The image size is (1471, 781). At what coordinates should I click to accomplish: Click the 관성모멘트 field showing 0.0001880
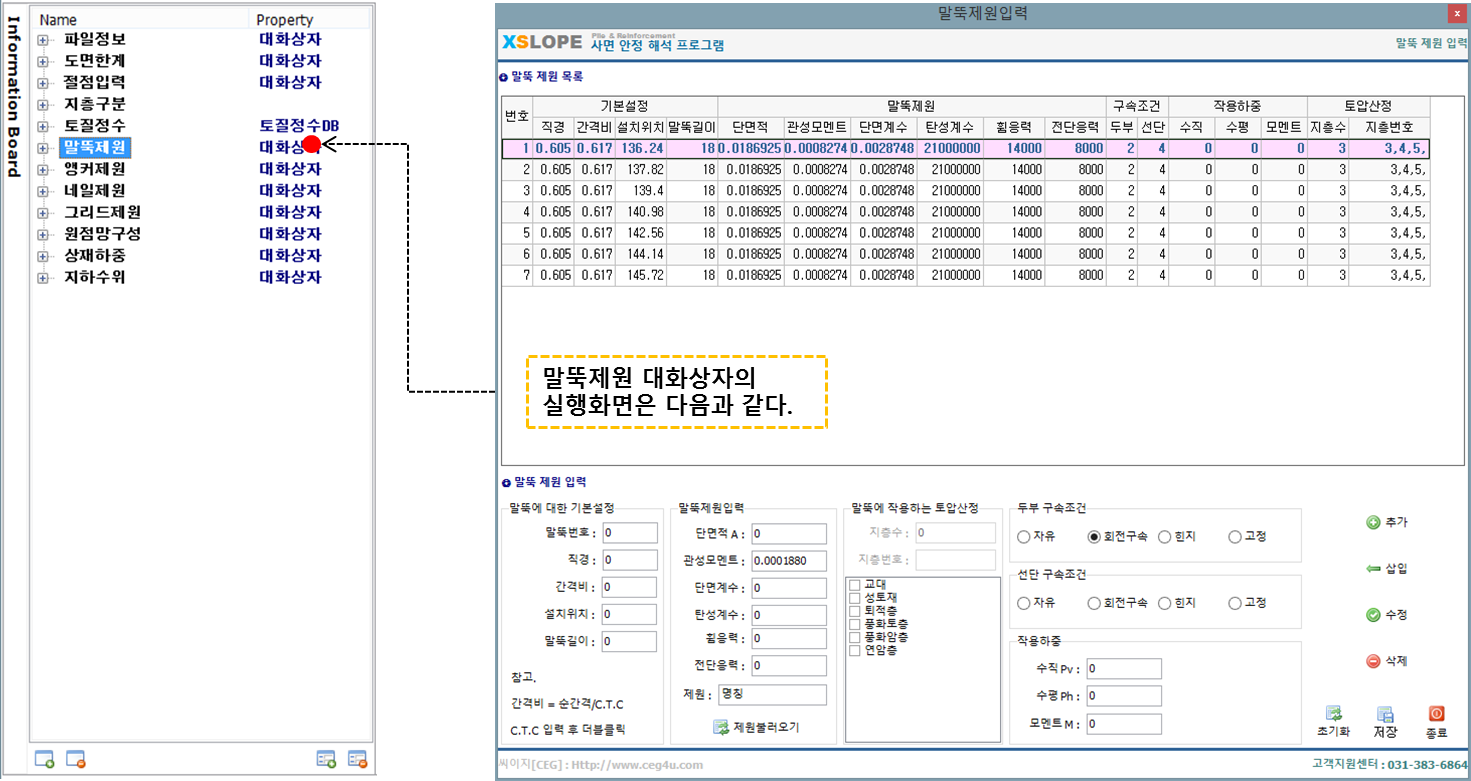(x=788, y=560)
